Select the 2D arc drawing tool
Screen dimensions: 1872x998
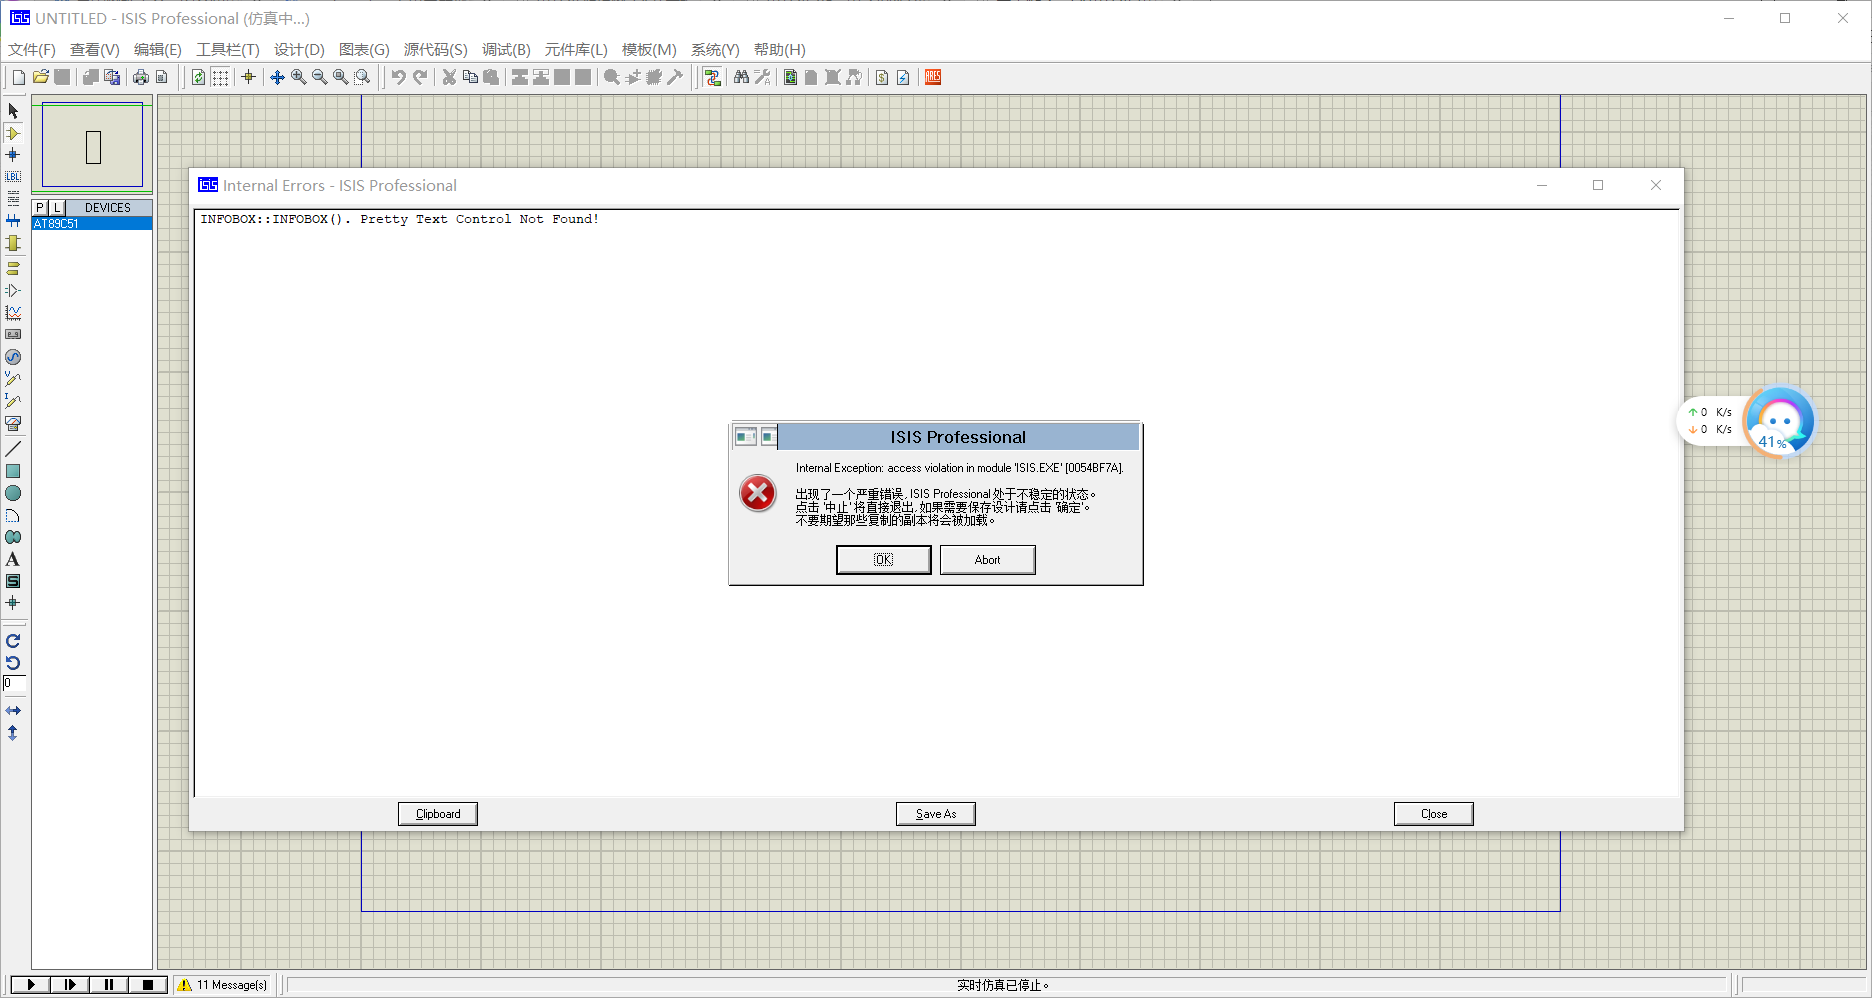pyautogui.click(x=13, y=515)
